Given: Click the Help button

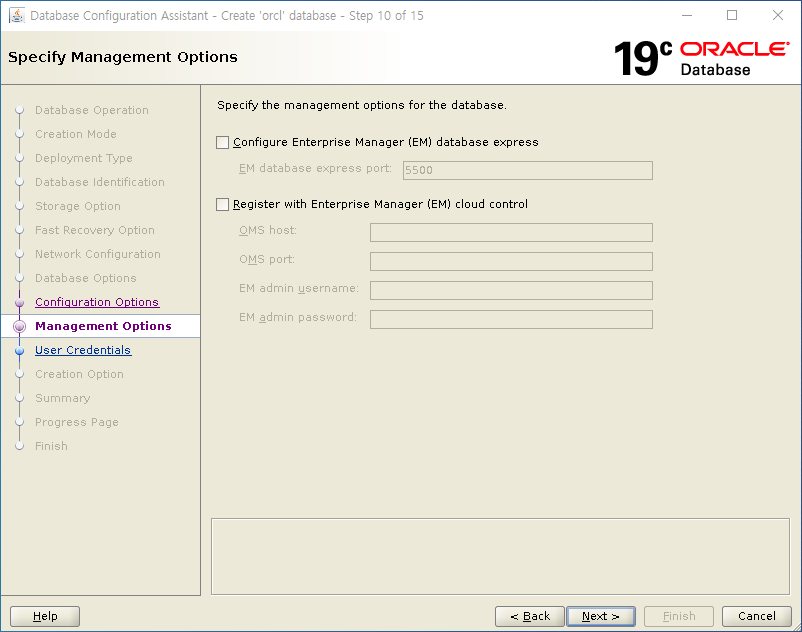Looking at the screenshot, I should tap(45, 616).
